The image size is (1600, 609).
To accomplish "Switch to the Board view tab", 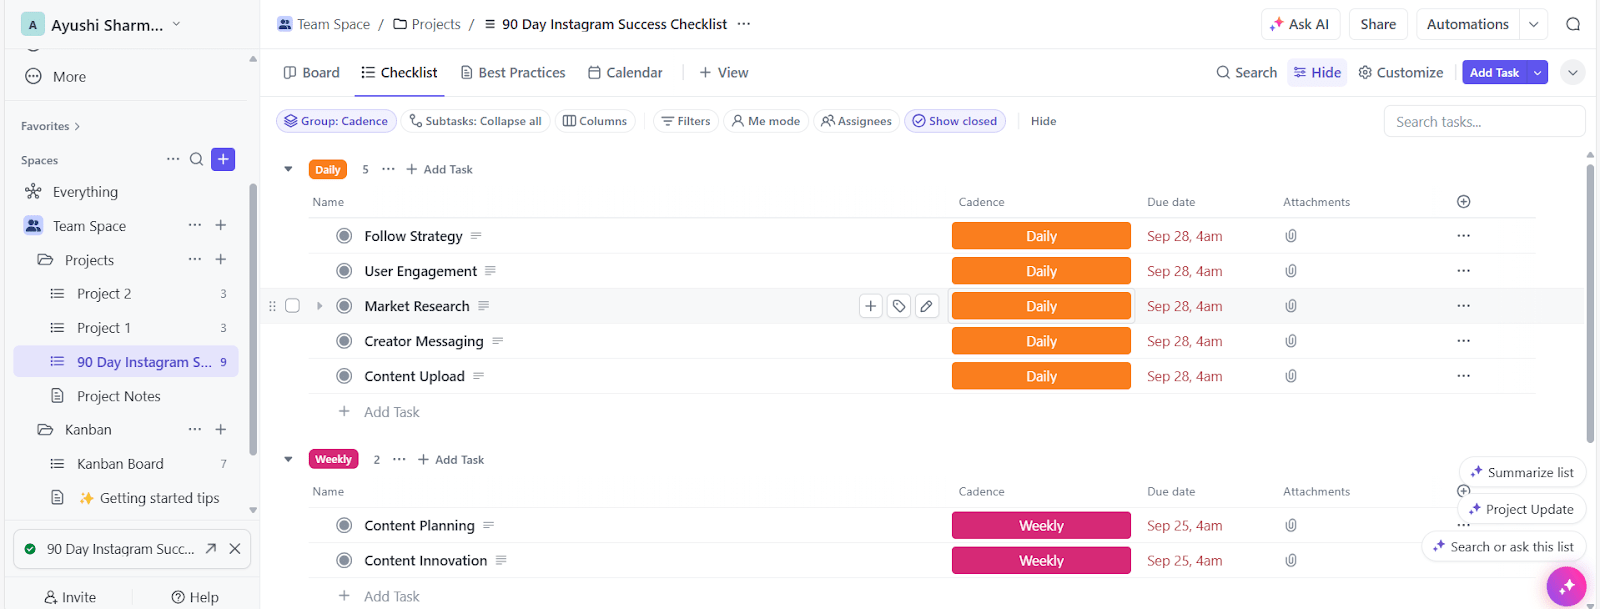I will [x=312, y=72].
